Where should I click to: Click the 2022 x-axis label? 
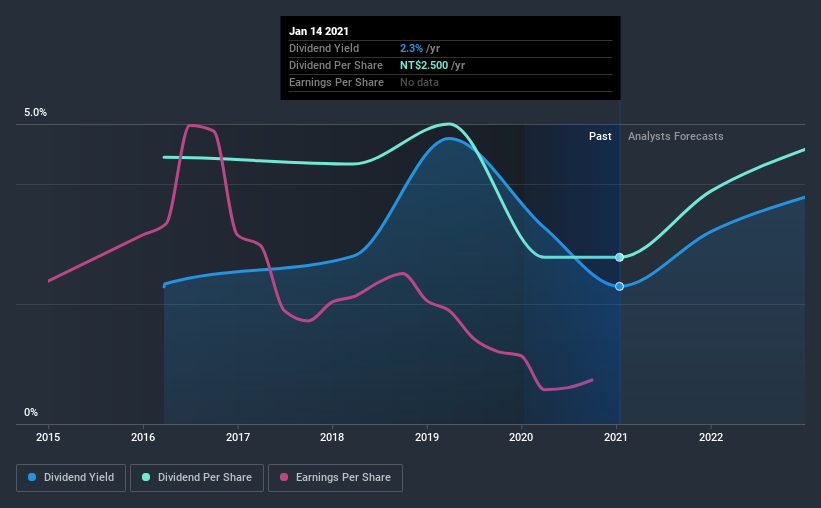tap(711, 437)
